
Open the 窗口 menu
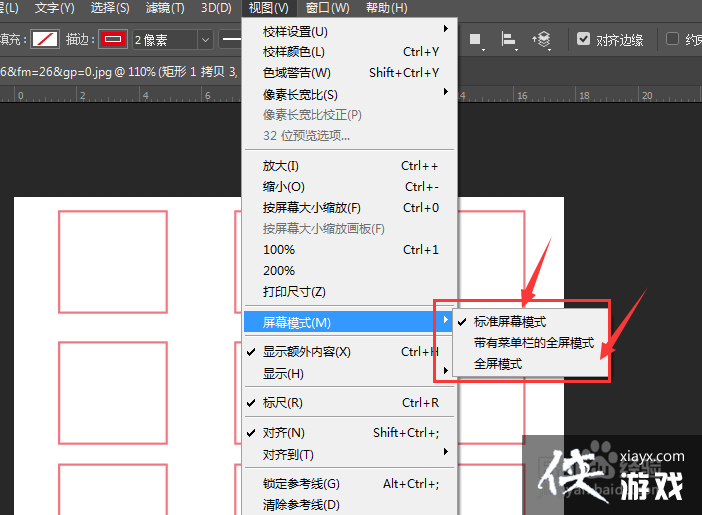pyautogui.click(x=327, y=8)
